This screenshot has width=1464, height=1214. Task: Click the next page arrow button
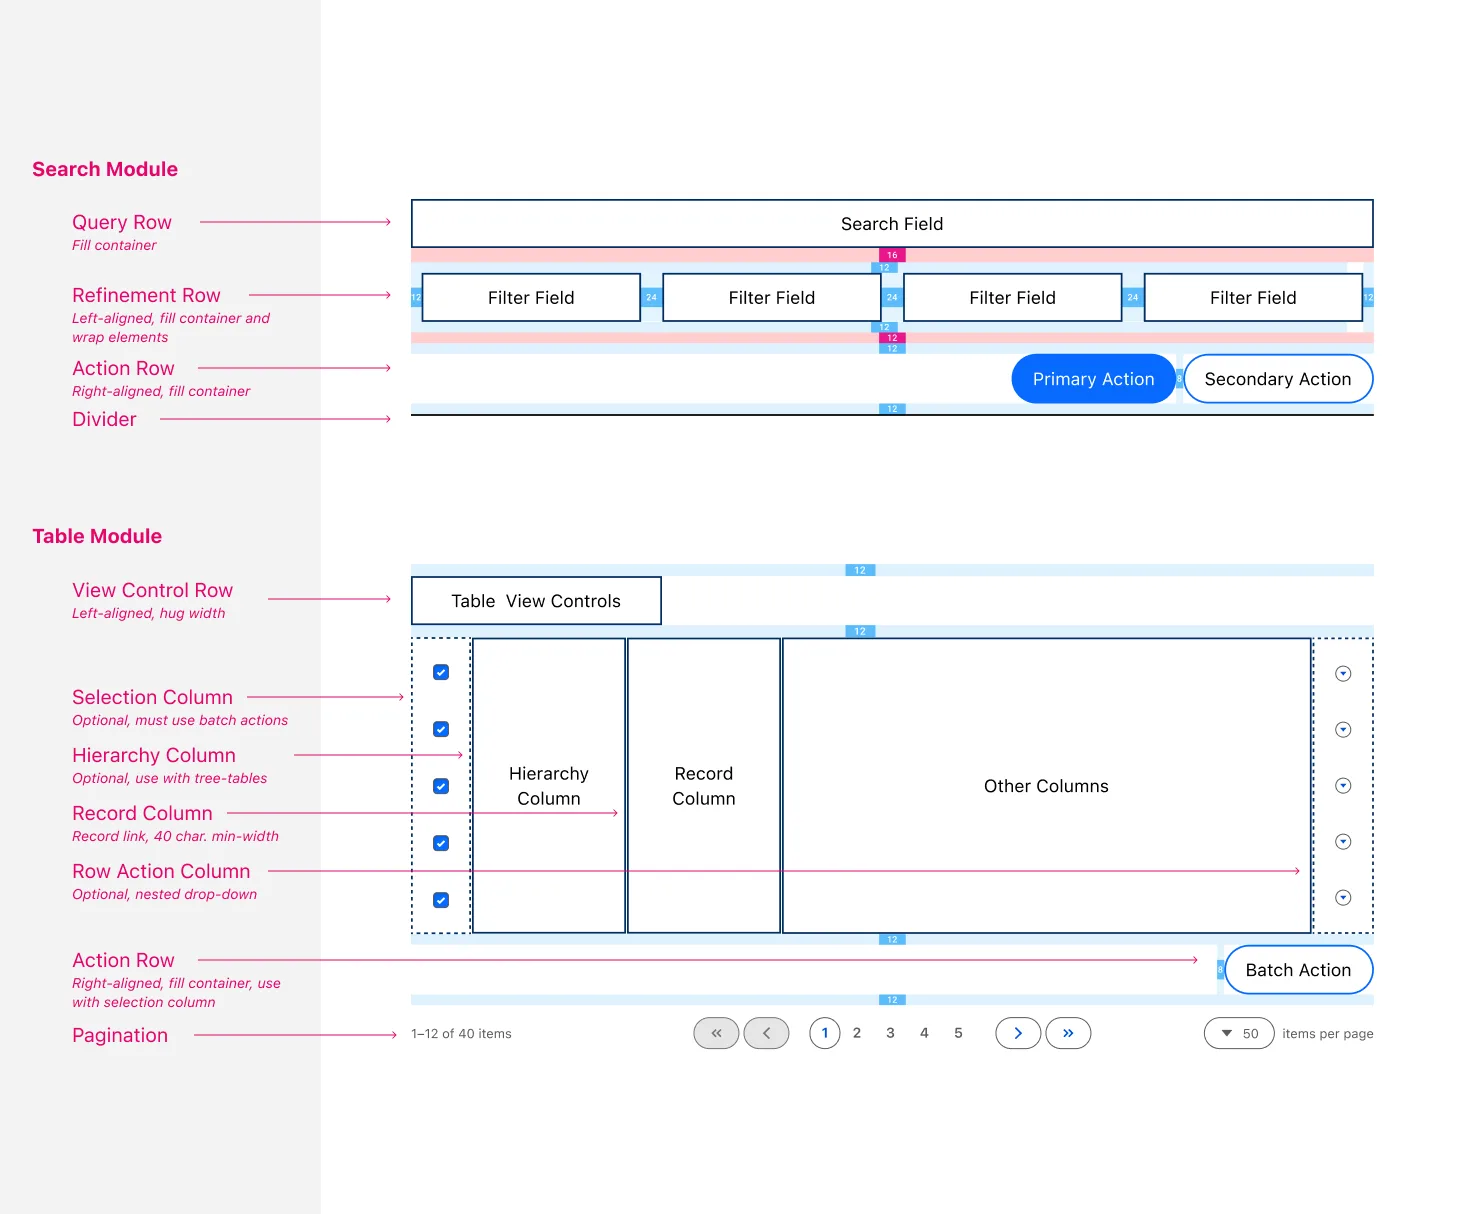(x=1018, y=1033)
